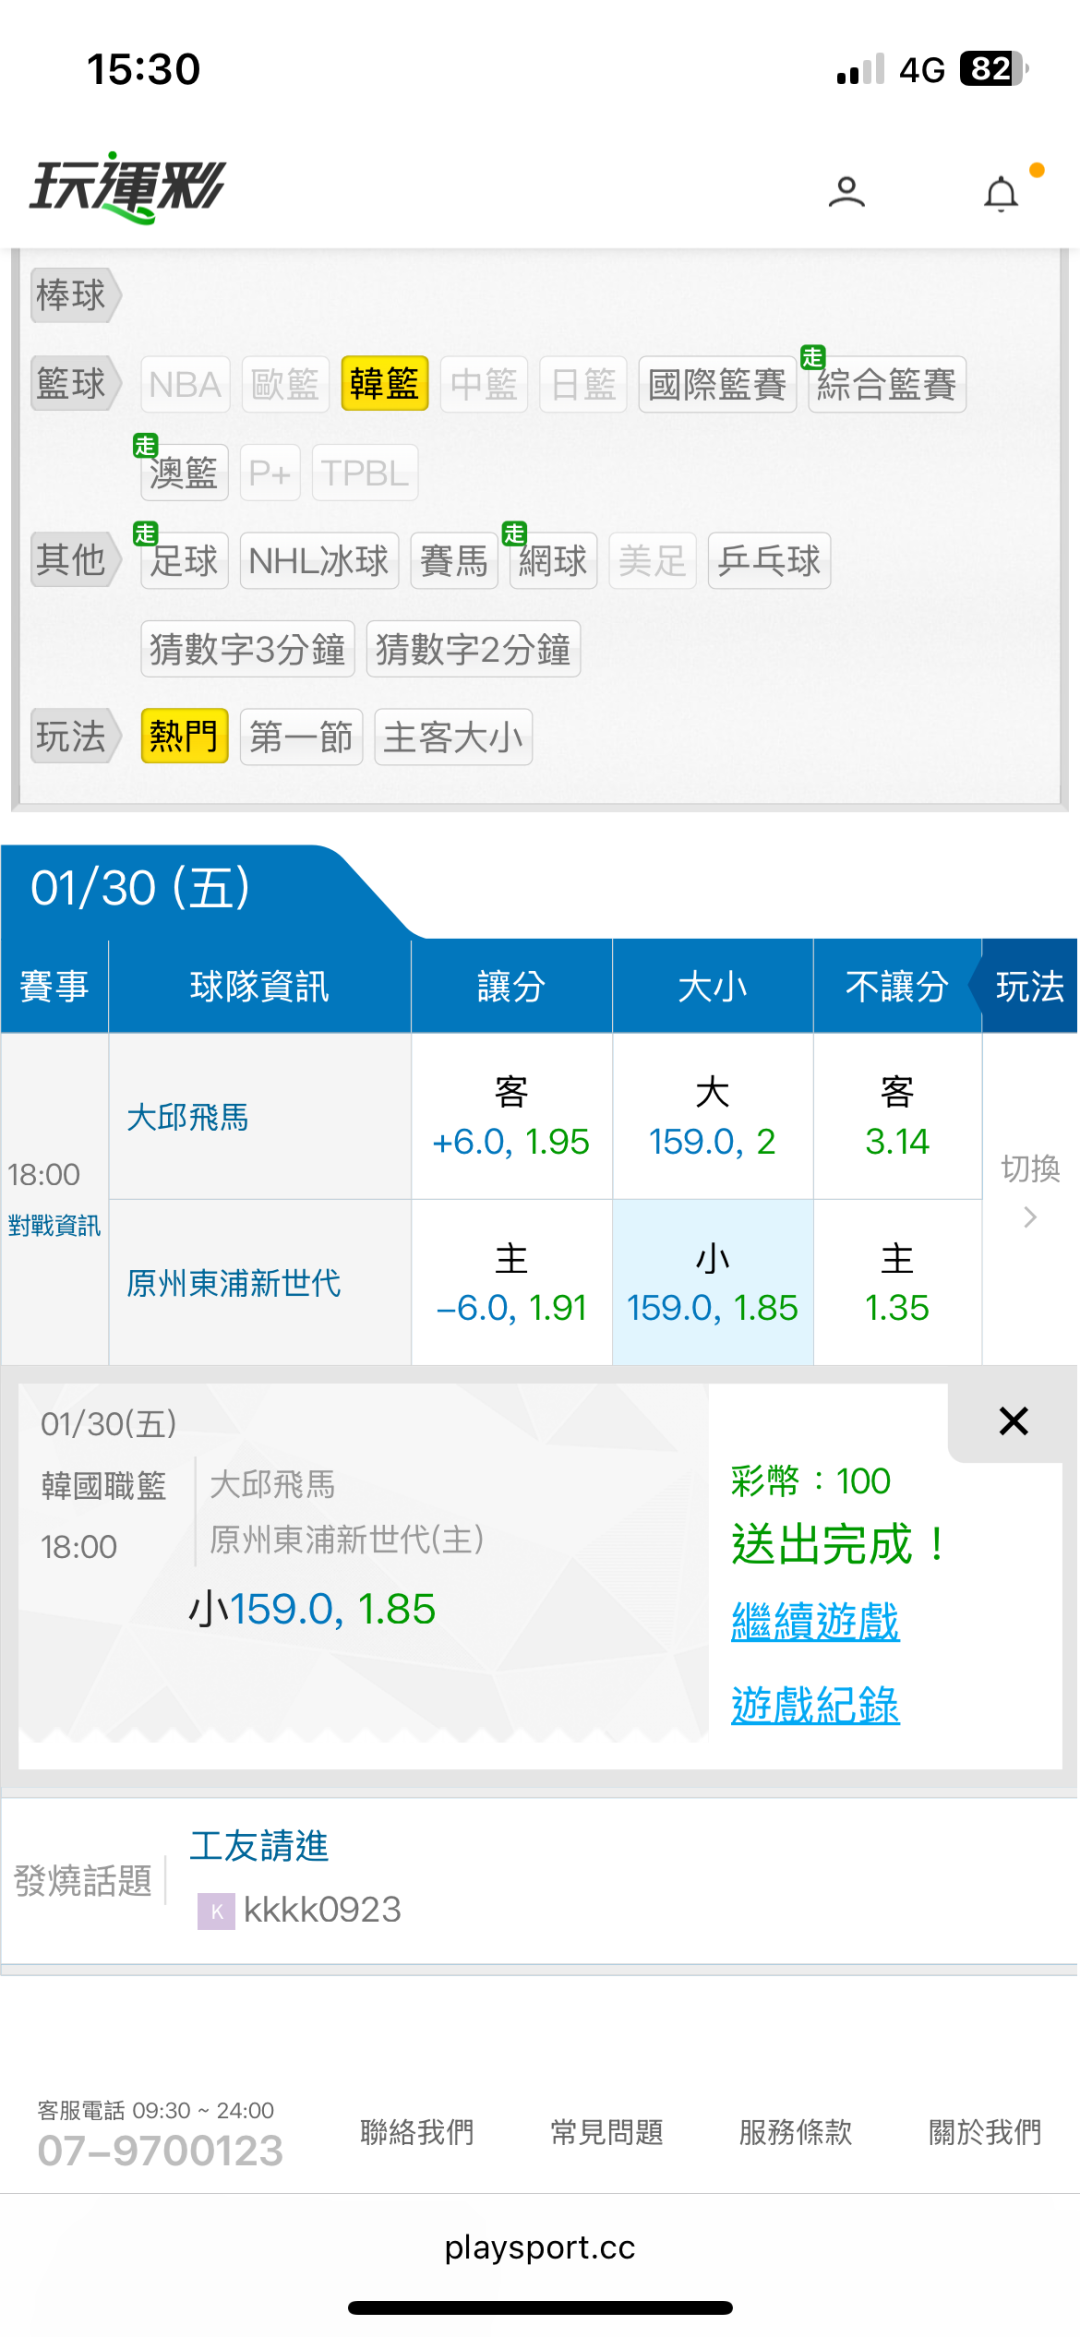This screenshot has height=2337, width=1080.
Task: Toggle the 第一節 play type filter
Action: click(x=301, y=737)
